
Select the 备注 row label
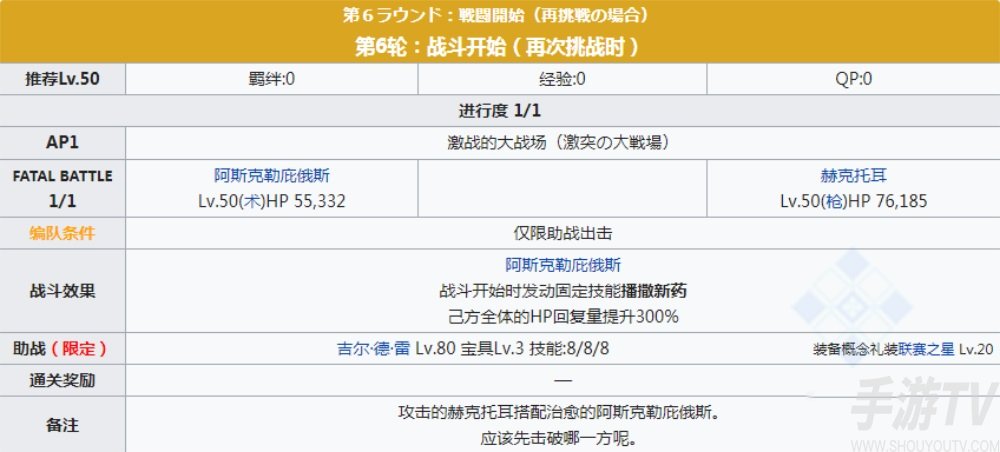[x=62, y=425]
